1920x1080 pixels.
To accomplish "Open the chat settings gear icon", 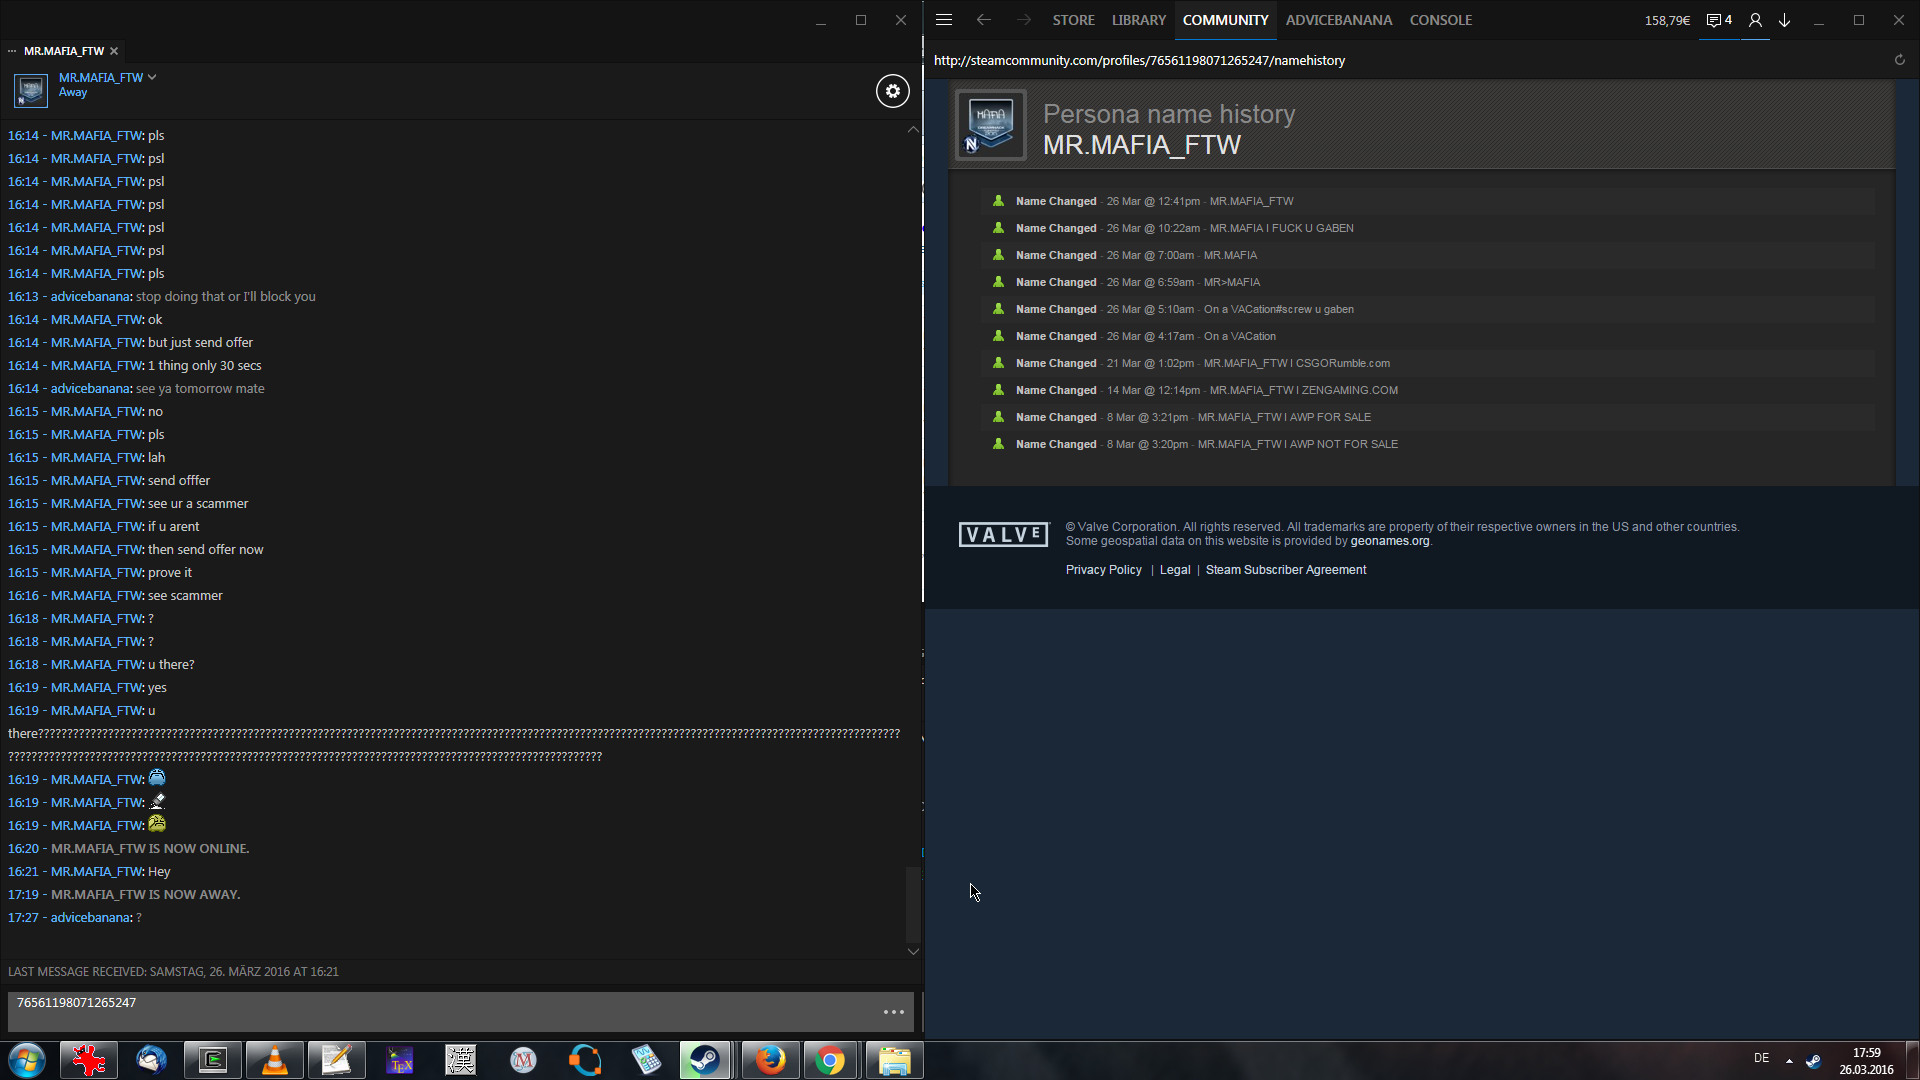I will point(892,91).
